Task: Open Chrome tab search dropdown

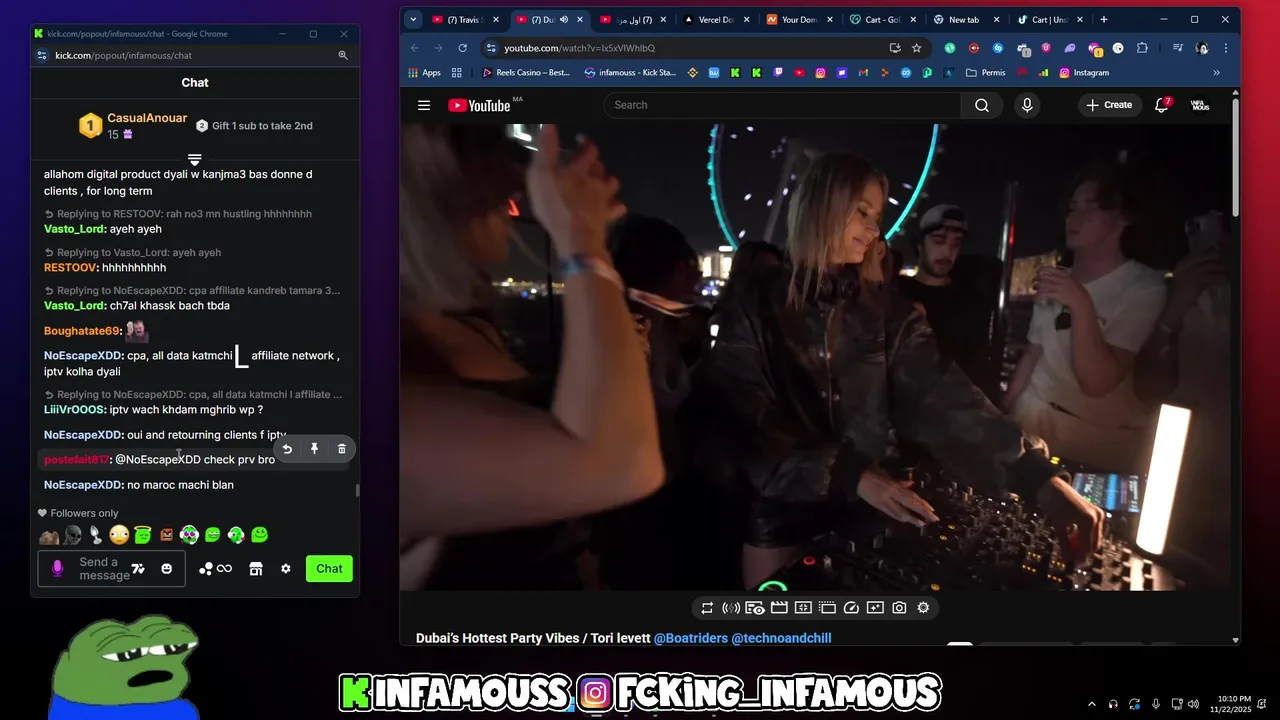Action: [x=414, y=20]
